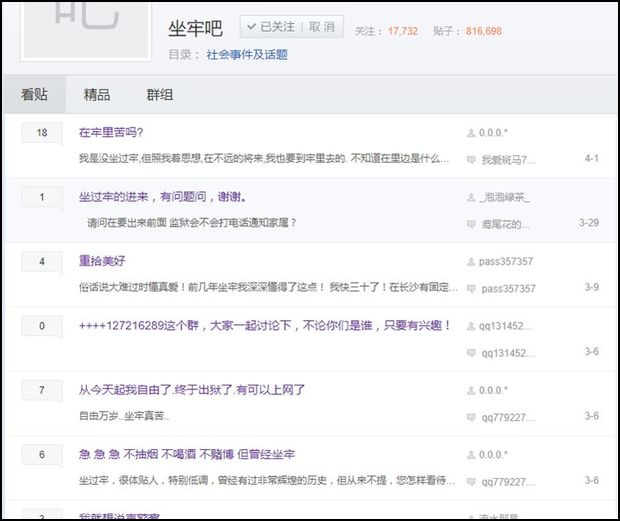Image resolution: width=620 pixels, height=521 pixels.
Task: Click the last-reply icon beside 我爱斑马7...
Action: coord(471,160)
